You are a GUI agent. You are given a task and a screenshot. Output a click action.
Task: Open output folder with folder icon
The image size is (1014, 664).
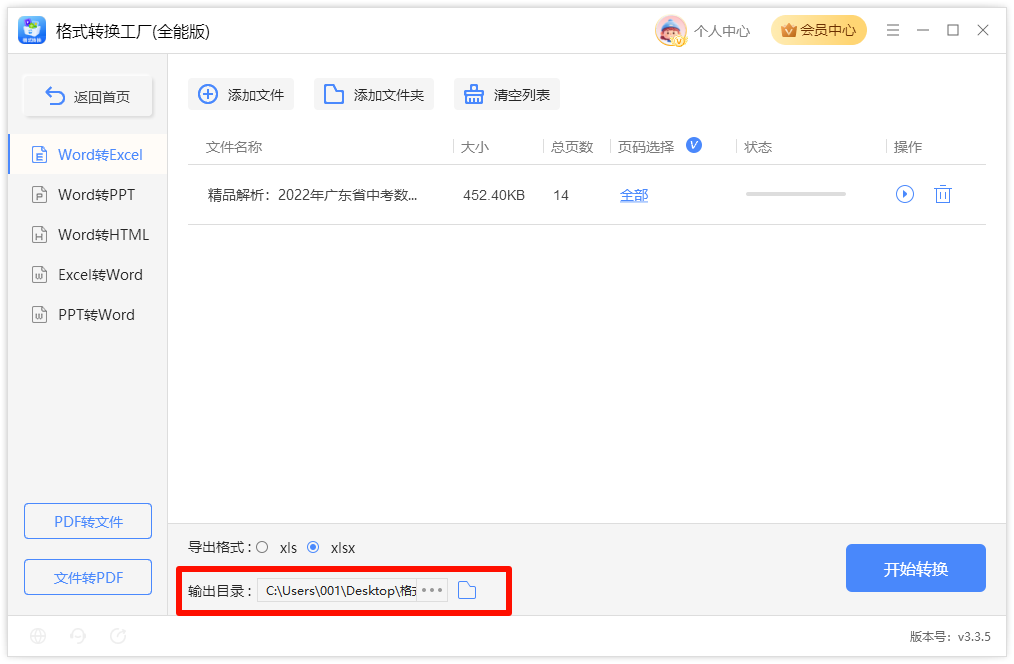(x=467, y=590)
